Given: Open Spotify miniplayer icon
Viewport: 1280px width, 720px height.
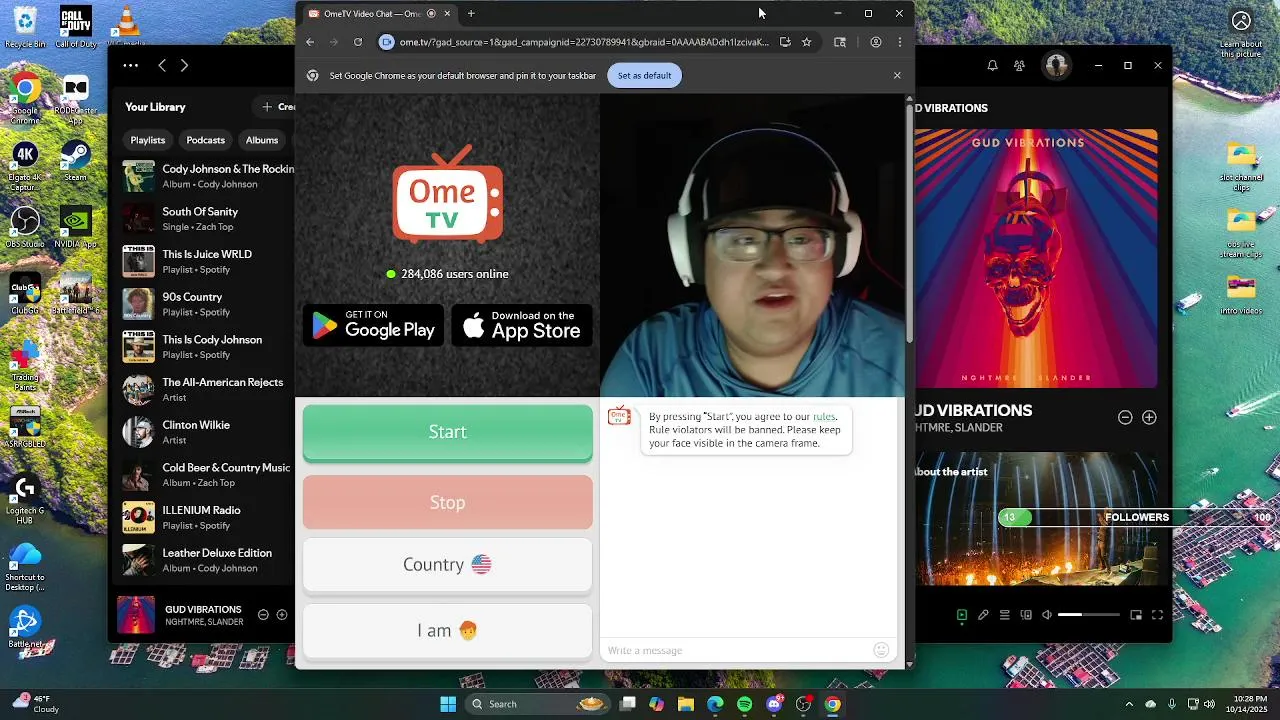Looking at the screenshot, I should pyautogui.click(x=1136, y=615).
